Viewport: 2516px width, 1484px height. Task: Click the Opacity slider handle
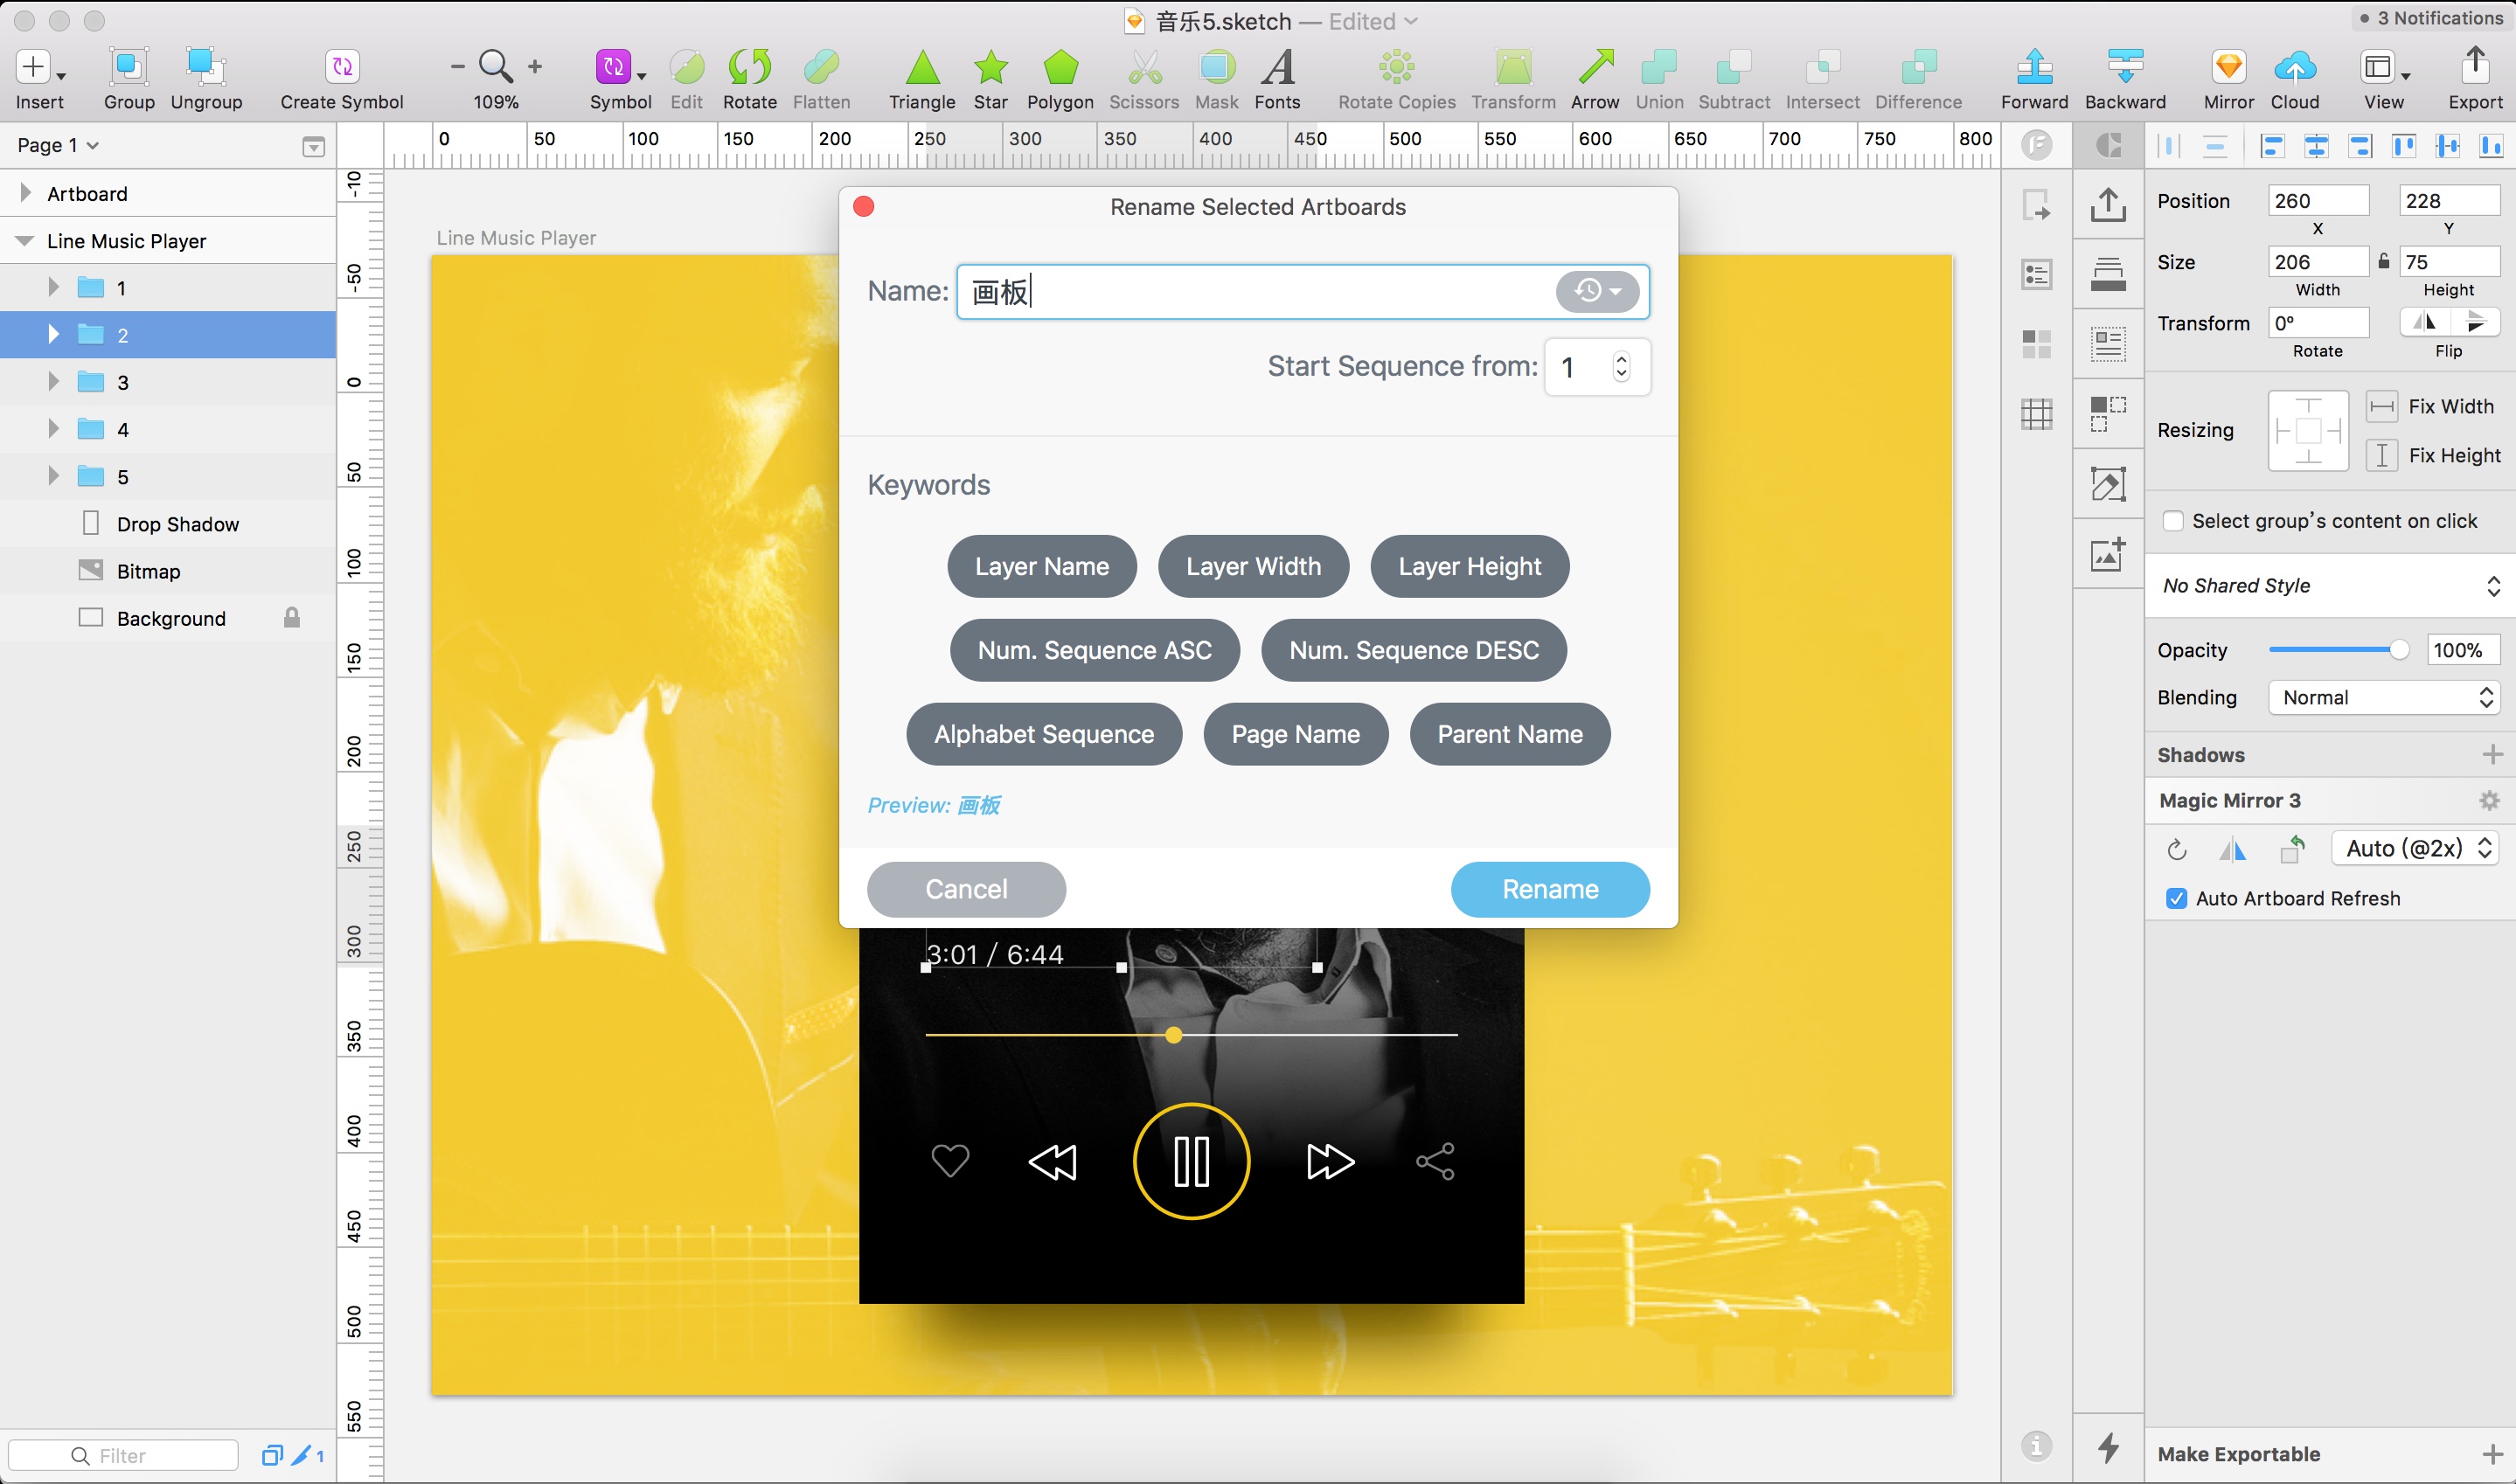pyautogui.click(x=2398, y=650)
